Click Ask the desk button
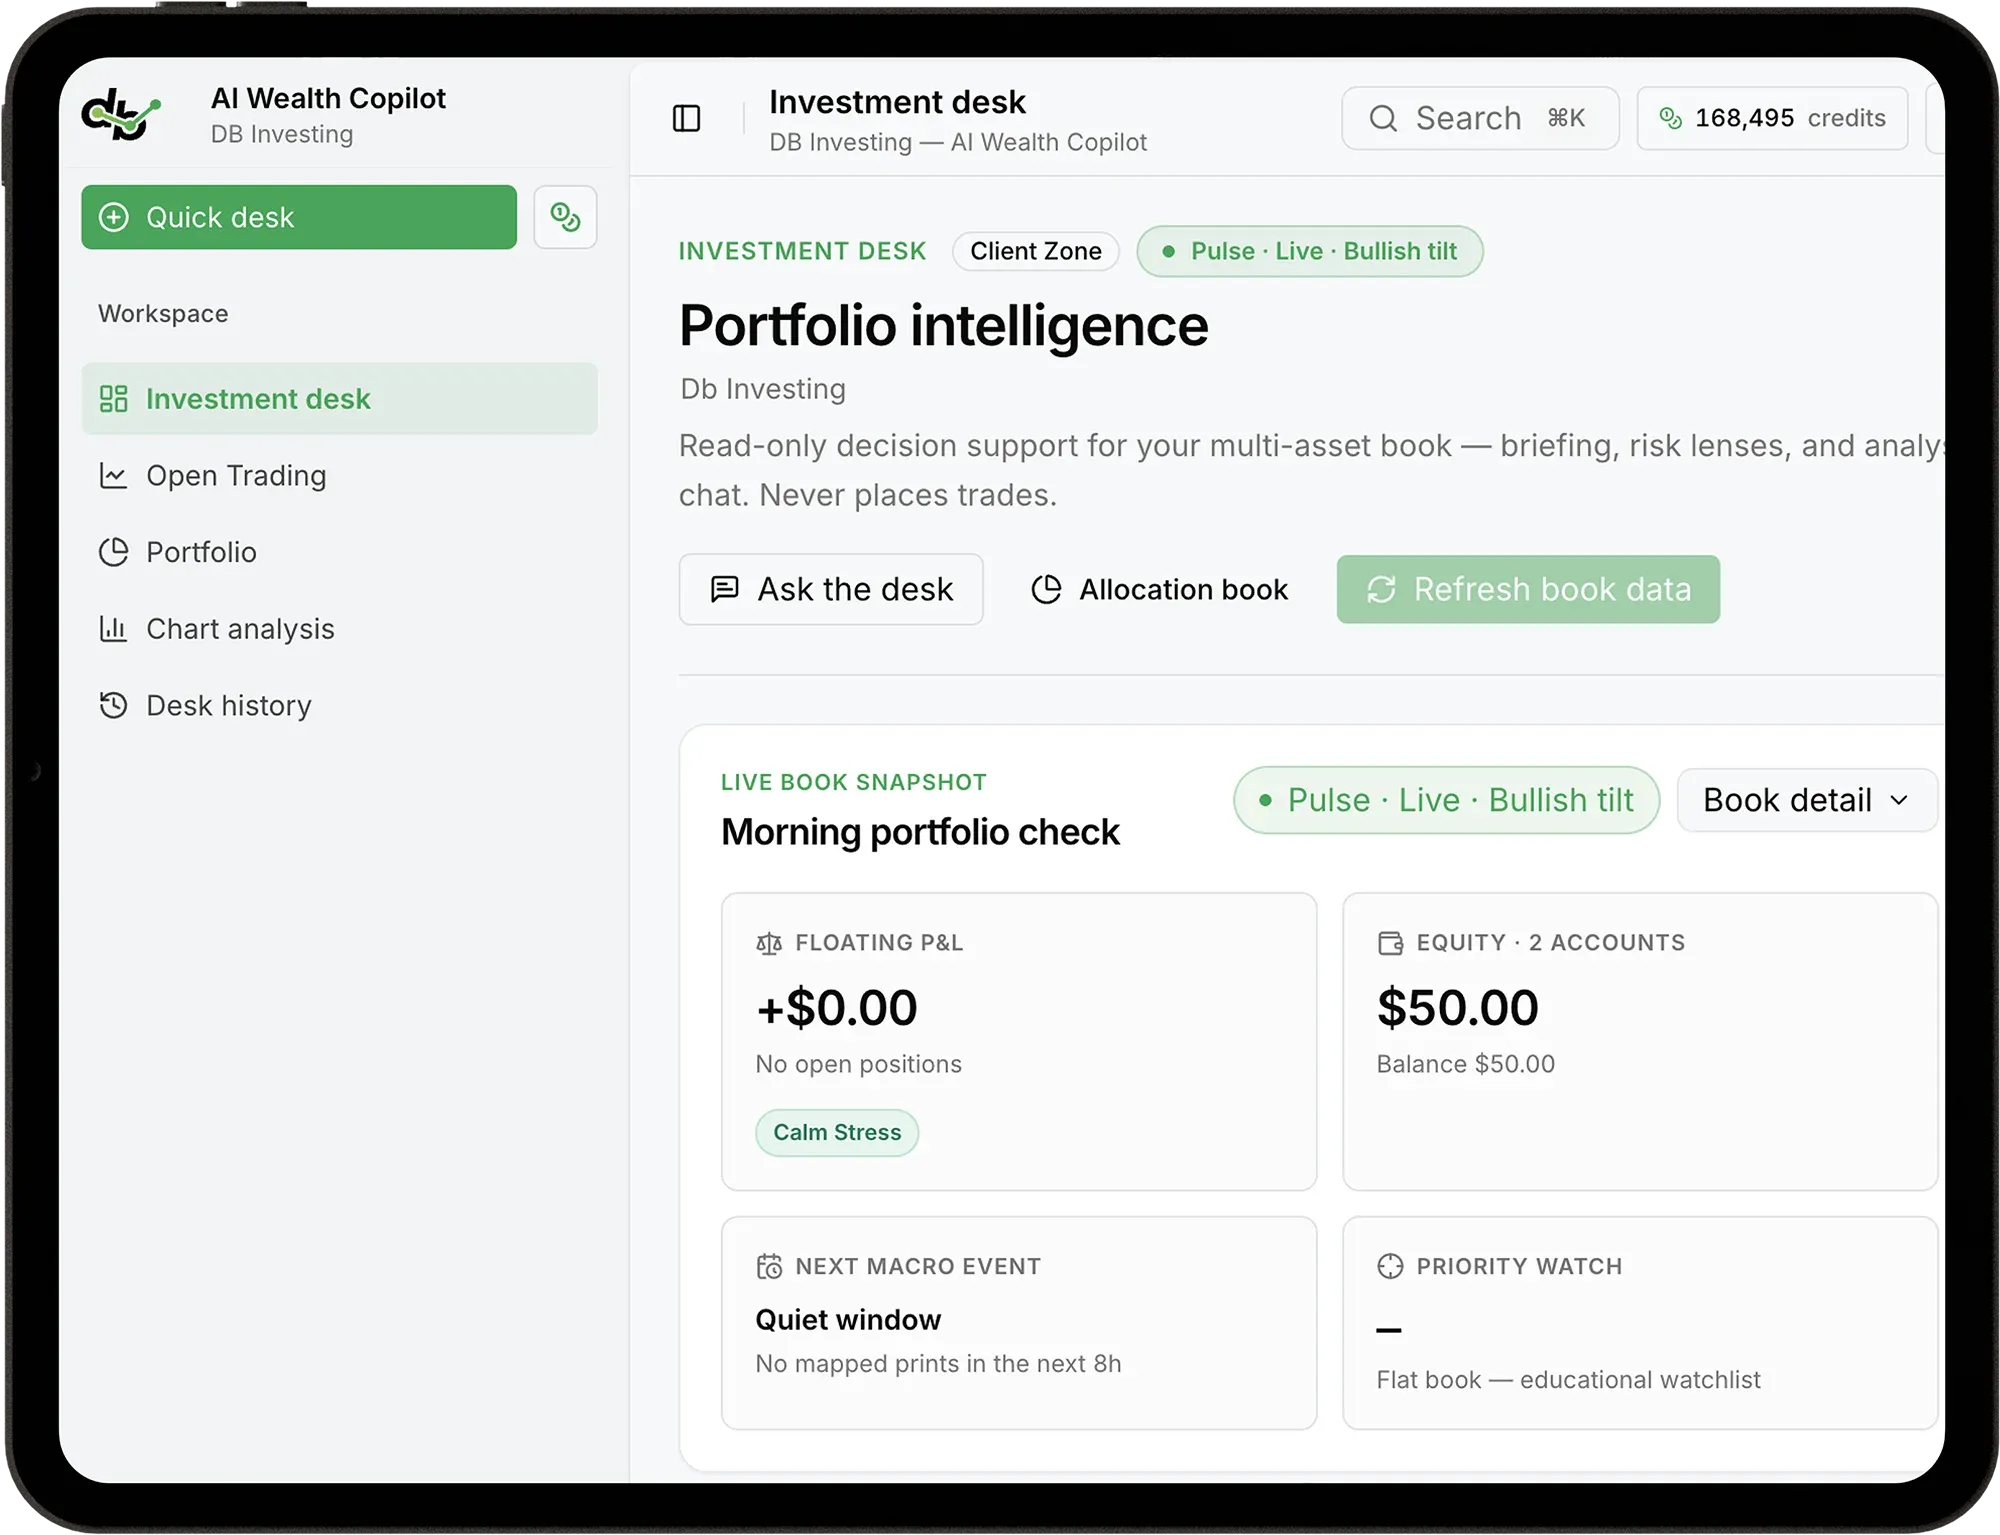The height and width of the screenshot is (1535, 2000). 831,590
